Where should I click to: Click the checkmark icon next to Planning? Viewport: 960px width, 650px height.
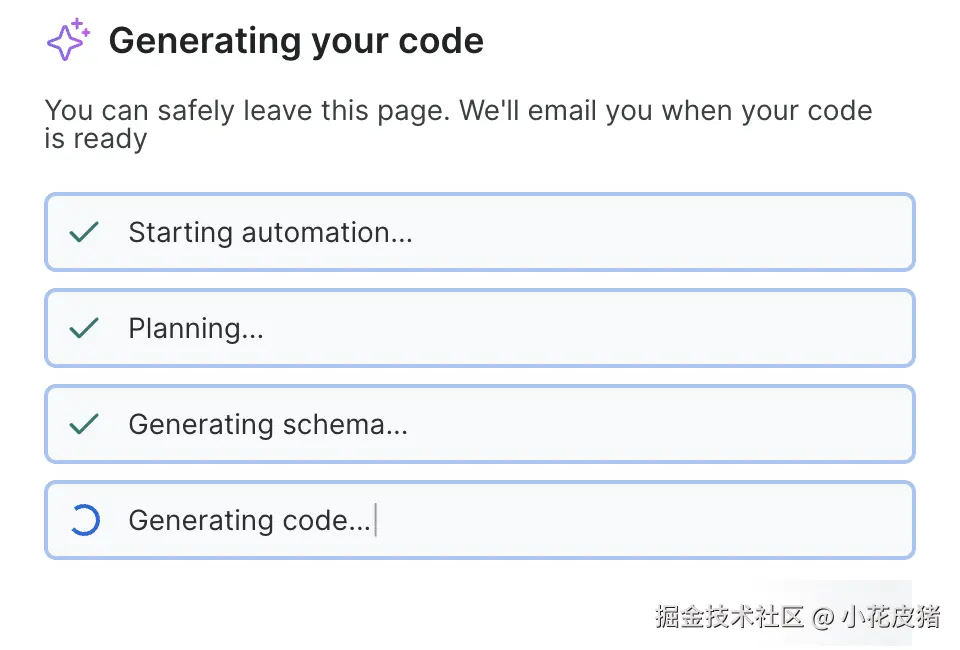click(x=84, y=328)
